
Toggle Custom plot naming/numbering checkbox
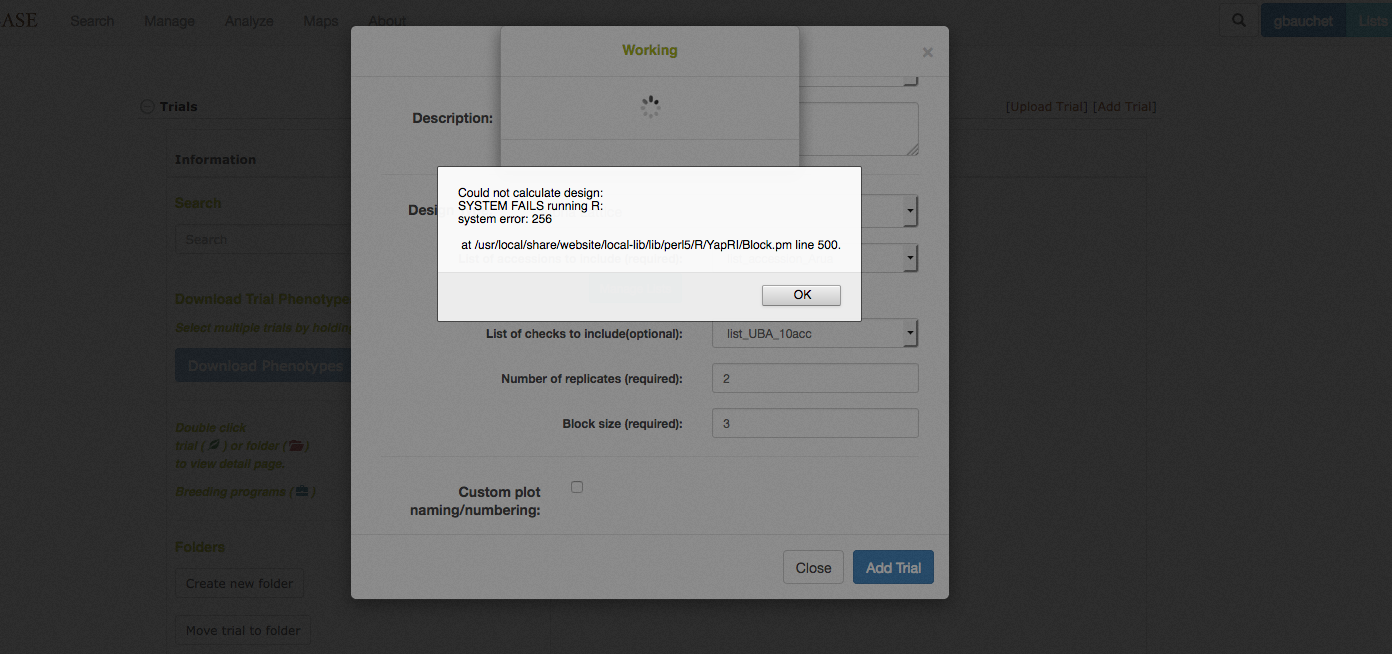(x=577, y=487)
